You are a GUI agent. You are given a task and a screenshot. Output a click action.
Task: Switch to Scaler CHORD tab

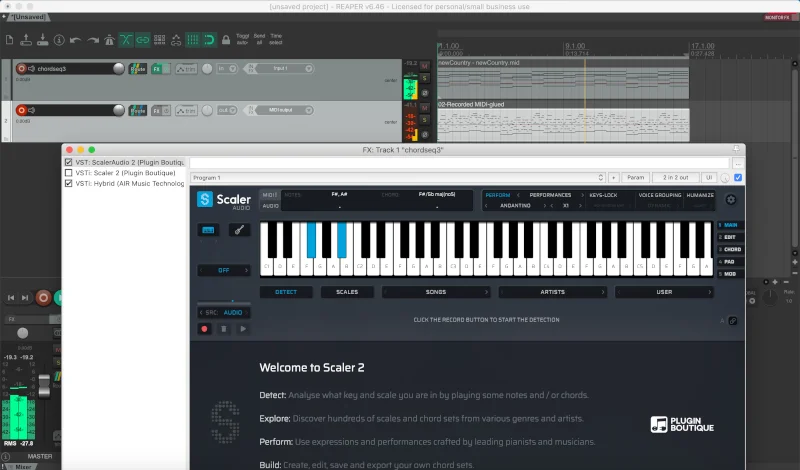tap(730, 250)
